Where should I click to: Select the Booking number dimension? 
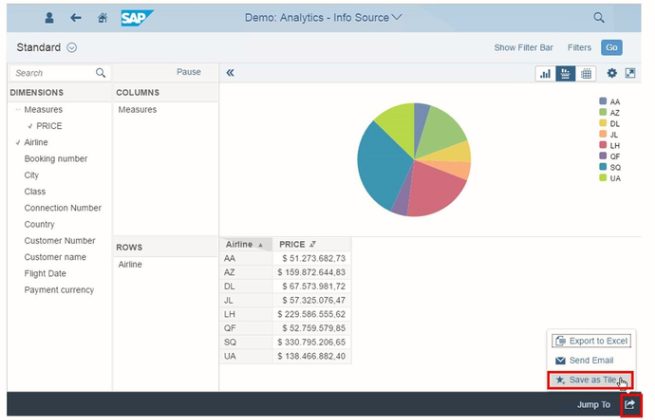tap(55, 159)
